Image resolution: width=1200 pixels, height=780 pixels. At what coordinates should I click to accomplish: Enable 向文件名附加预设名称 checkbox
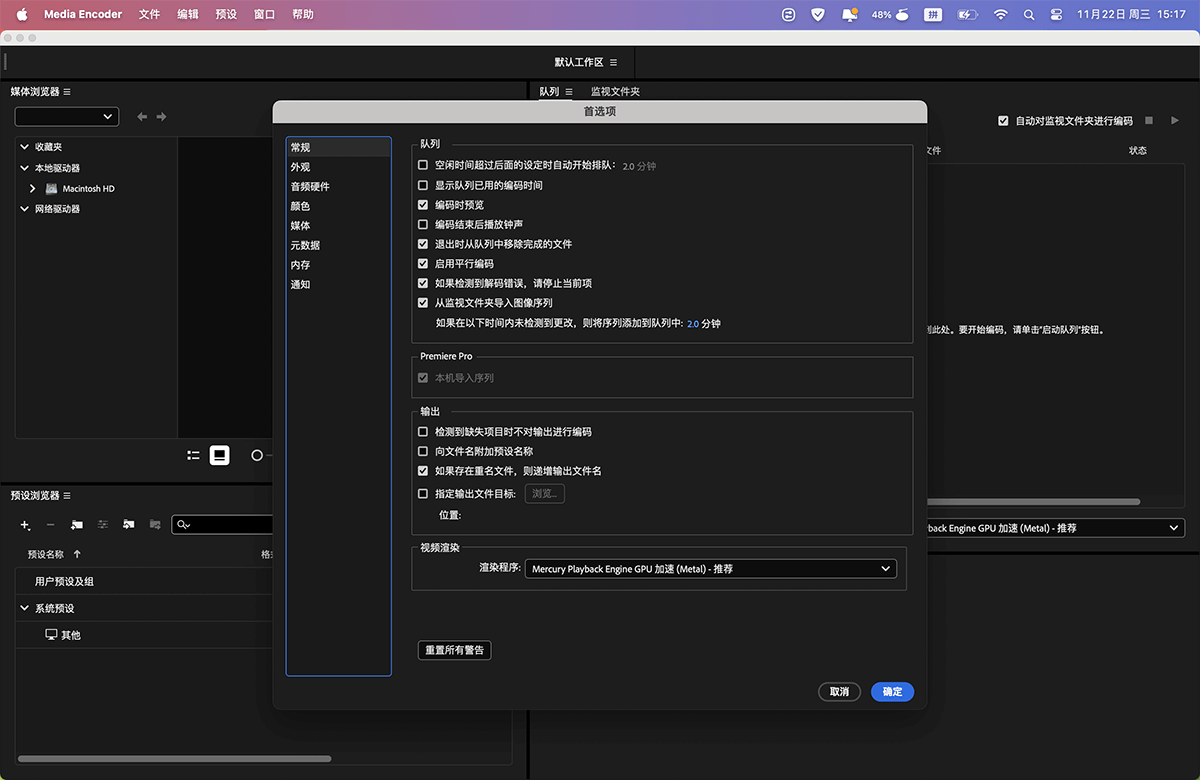[x=423, y=451]
